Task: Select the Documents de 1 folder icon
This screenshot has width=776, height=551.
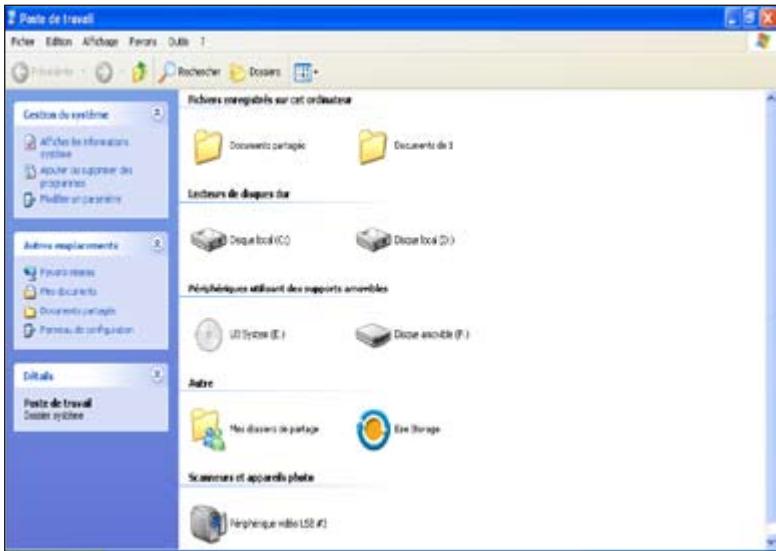Action: [x=372, y=147]
